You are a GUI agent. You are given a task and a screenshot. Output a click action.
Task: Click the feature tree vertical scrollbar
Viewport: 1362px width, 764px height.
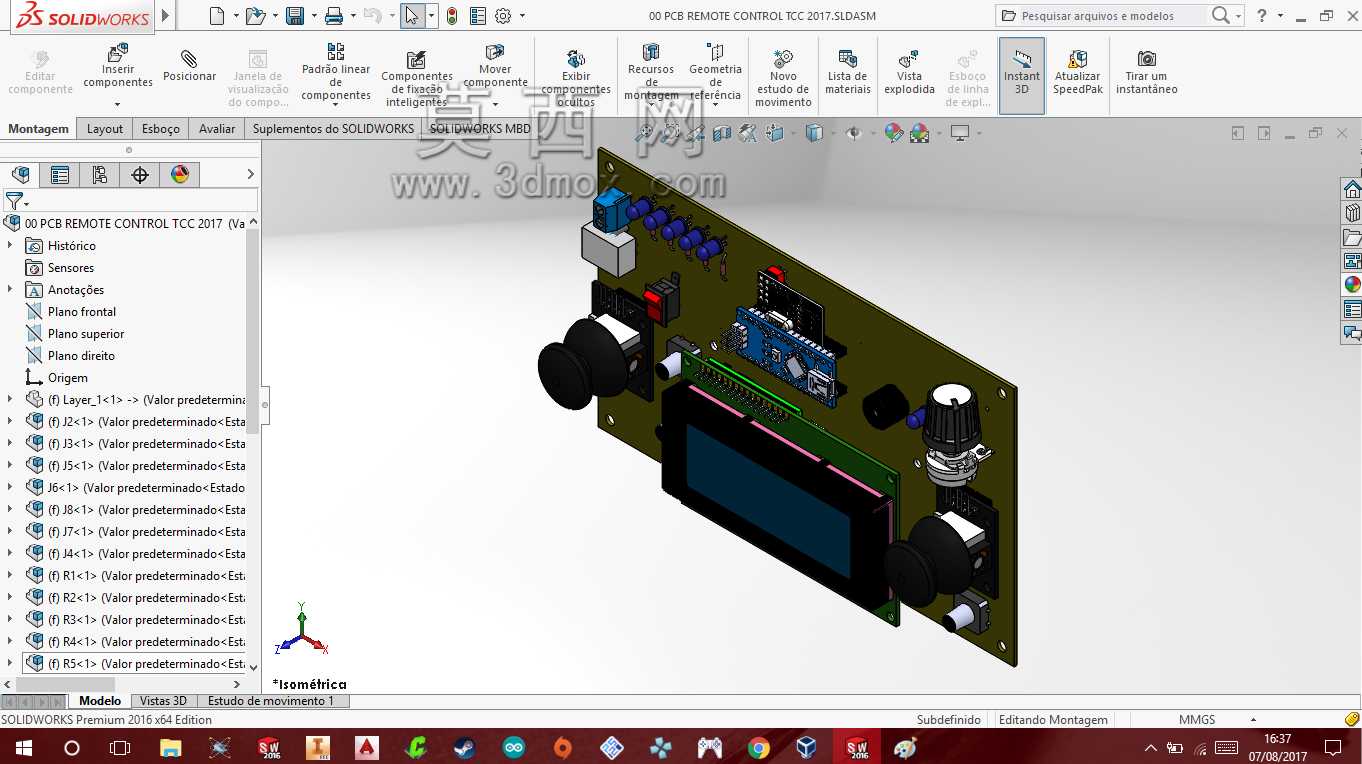point(253,330)
